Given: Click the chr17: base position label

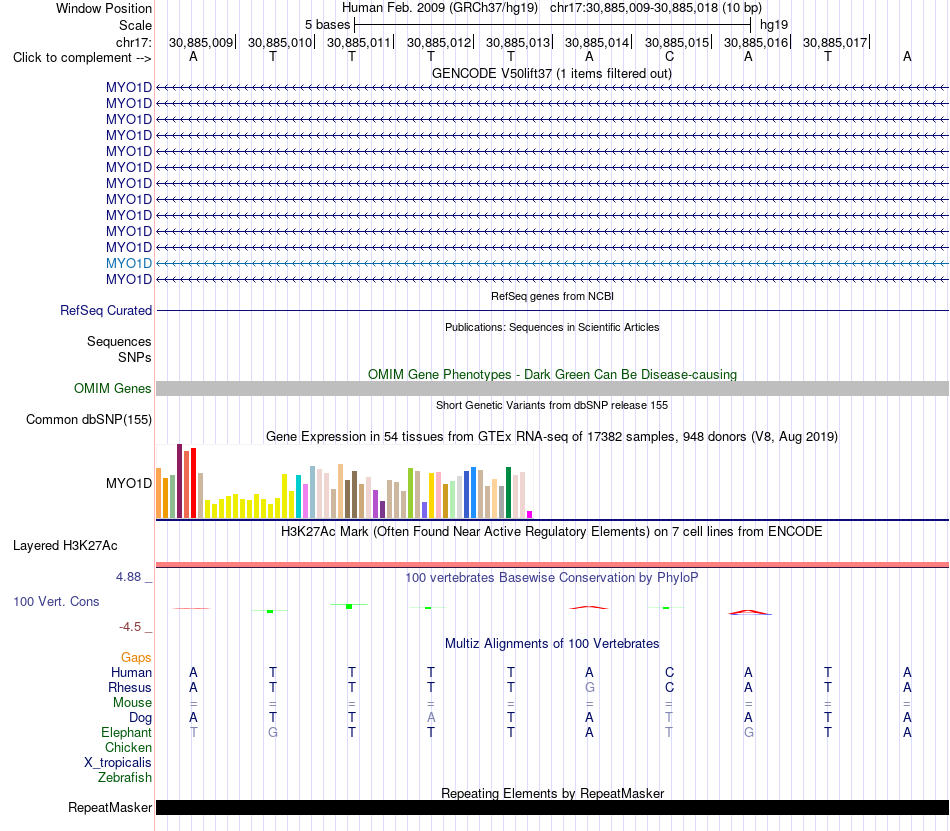Looking at the screenshot, I should [133, 42].
